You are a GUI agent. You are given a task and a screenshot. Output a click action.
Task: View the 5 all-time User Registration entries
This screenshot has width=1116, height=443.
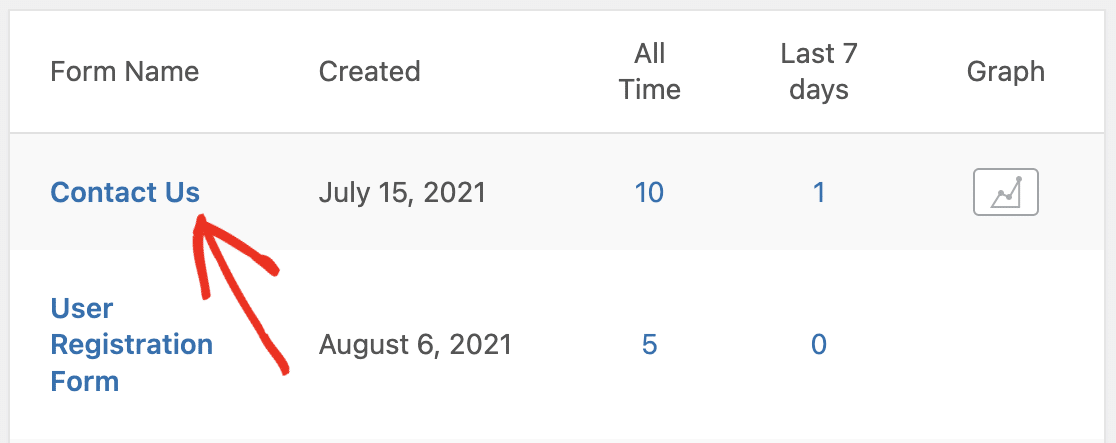(x=649, y=345)
